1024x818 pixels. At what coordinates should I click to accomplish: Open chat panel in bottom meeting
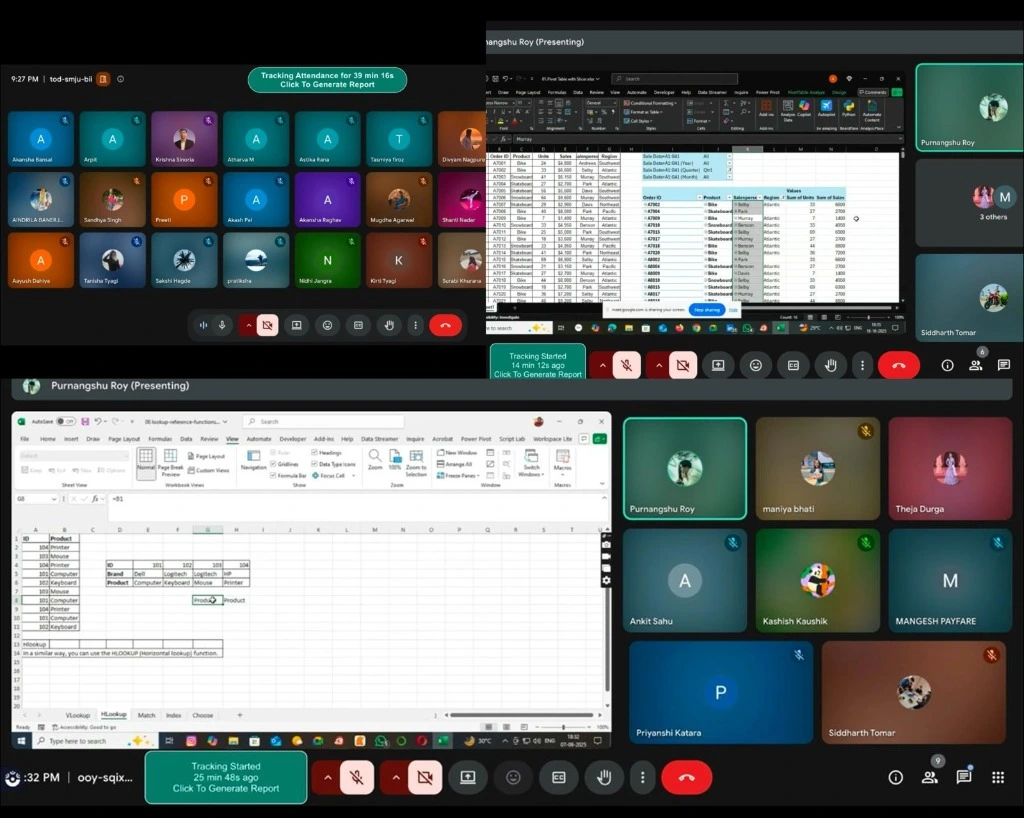tap(963, 778)
